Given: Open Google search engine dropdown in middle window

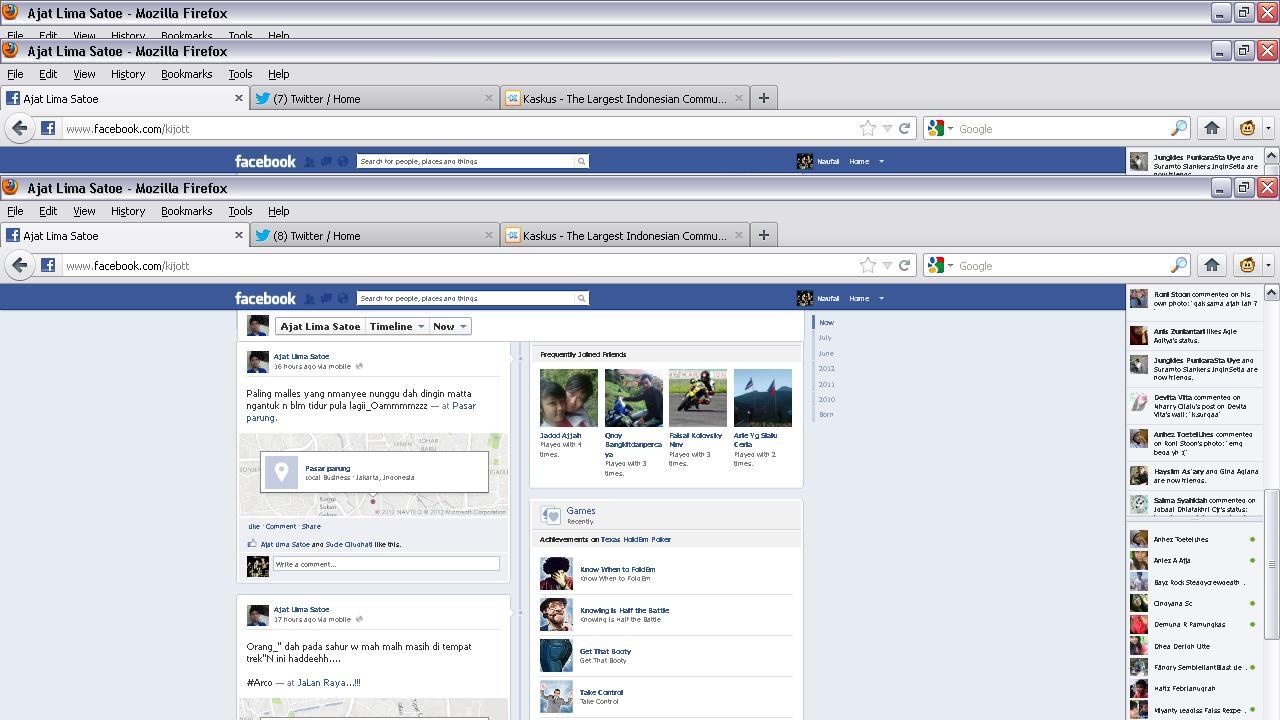Looking at the screenshot, I should pyautogui.click(x=941, y=128).
